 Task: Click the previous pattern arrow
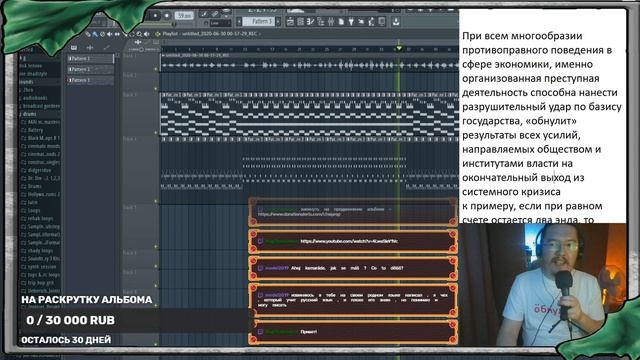point(239,21)
